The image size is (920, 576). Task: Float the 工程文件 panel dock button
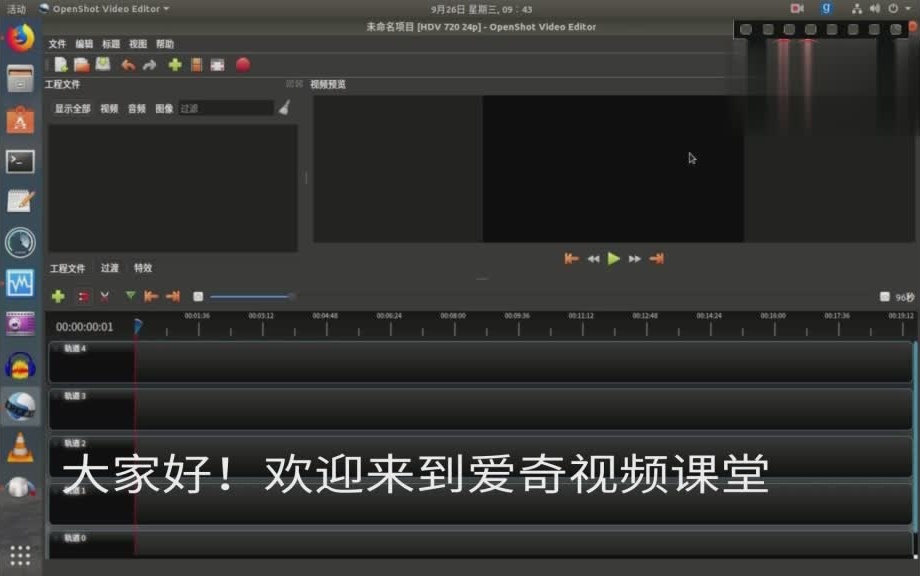point(289,84)
